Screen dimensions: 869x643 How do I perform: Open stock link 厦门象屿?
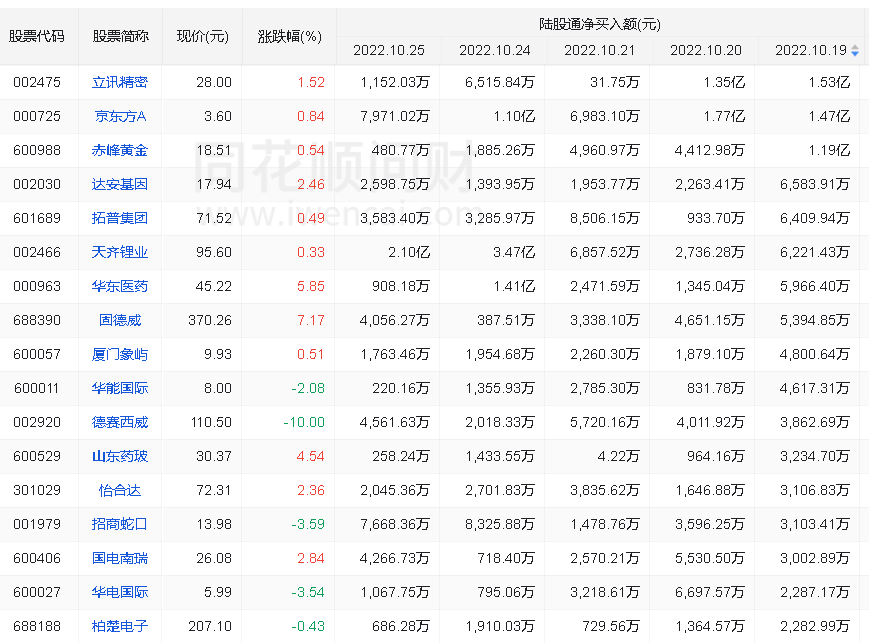[x=120, y=354]
